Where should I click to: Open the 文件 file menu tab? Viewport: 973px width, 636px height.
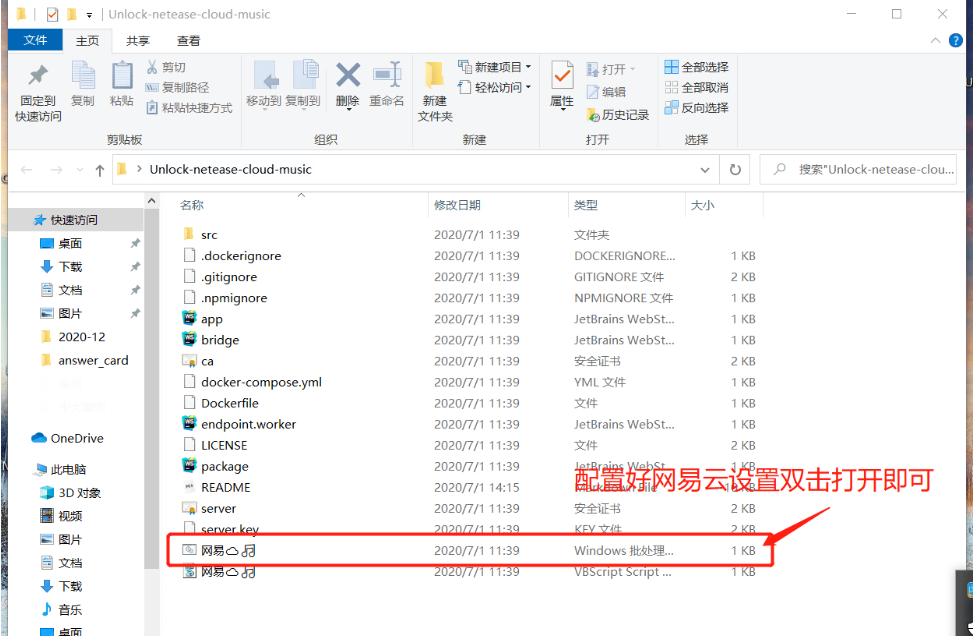pos(35,40)
